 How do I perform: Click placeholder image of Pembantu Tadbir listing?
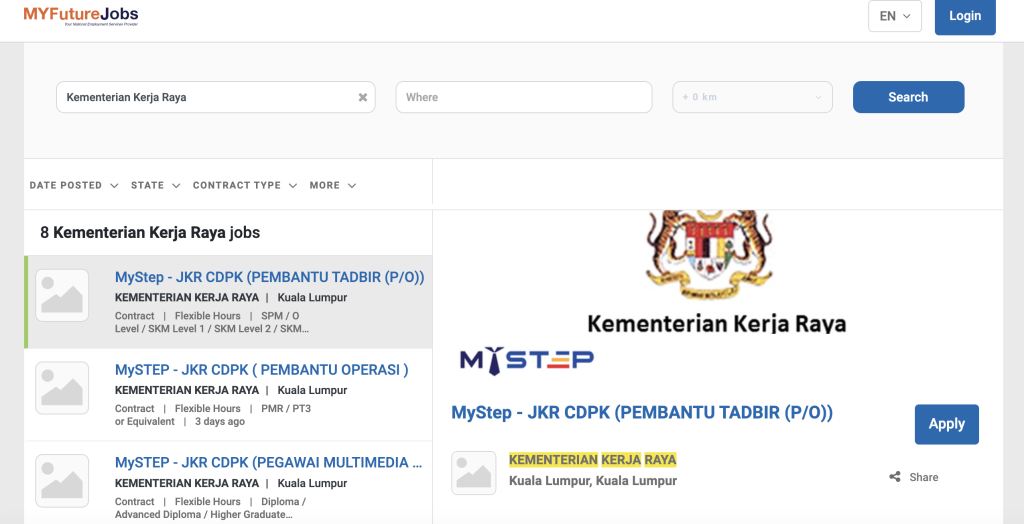[x=62, y=295]
